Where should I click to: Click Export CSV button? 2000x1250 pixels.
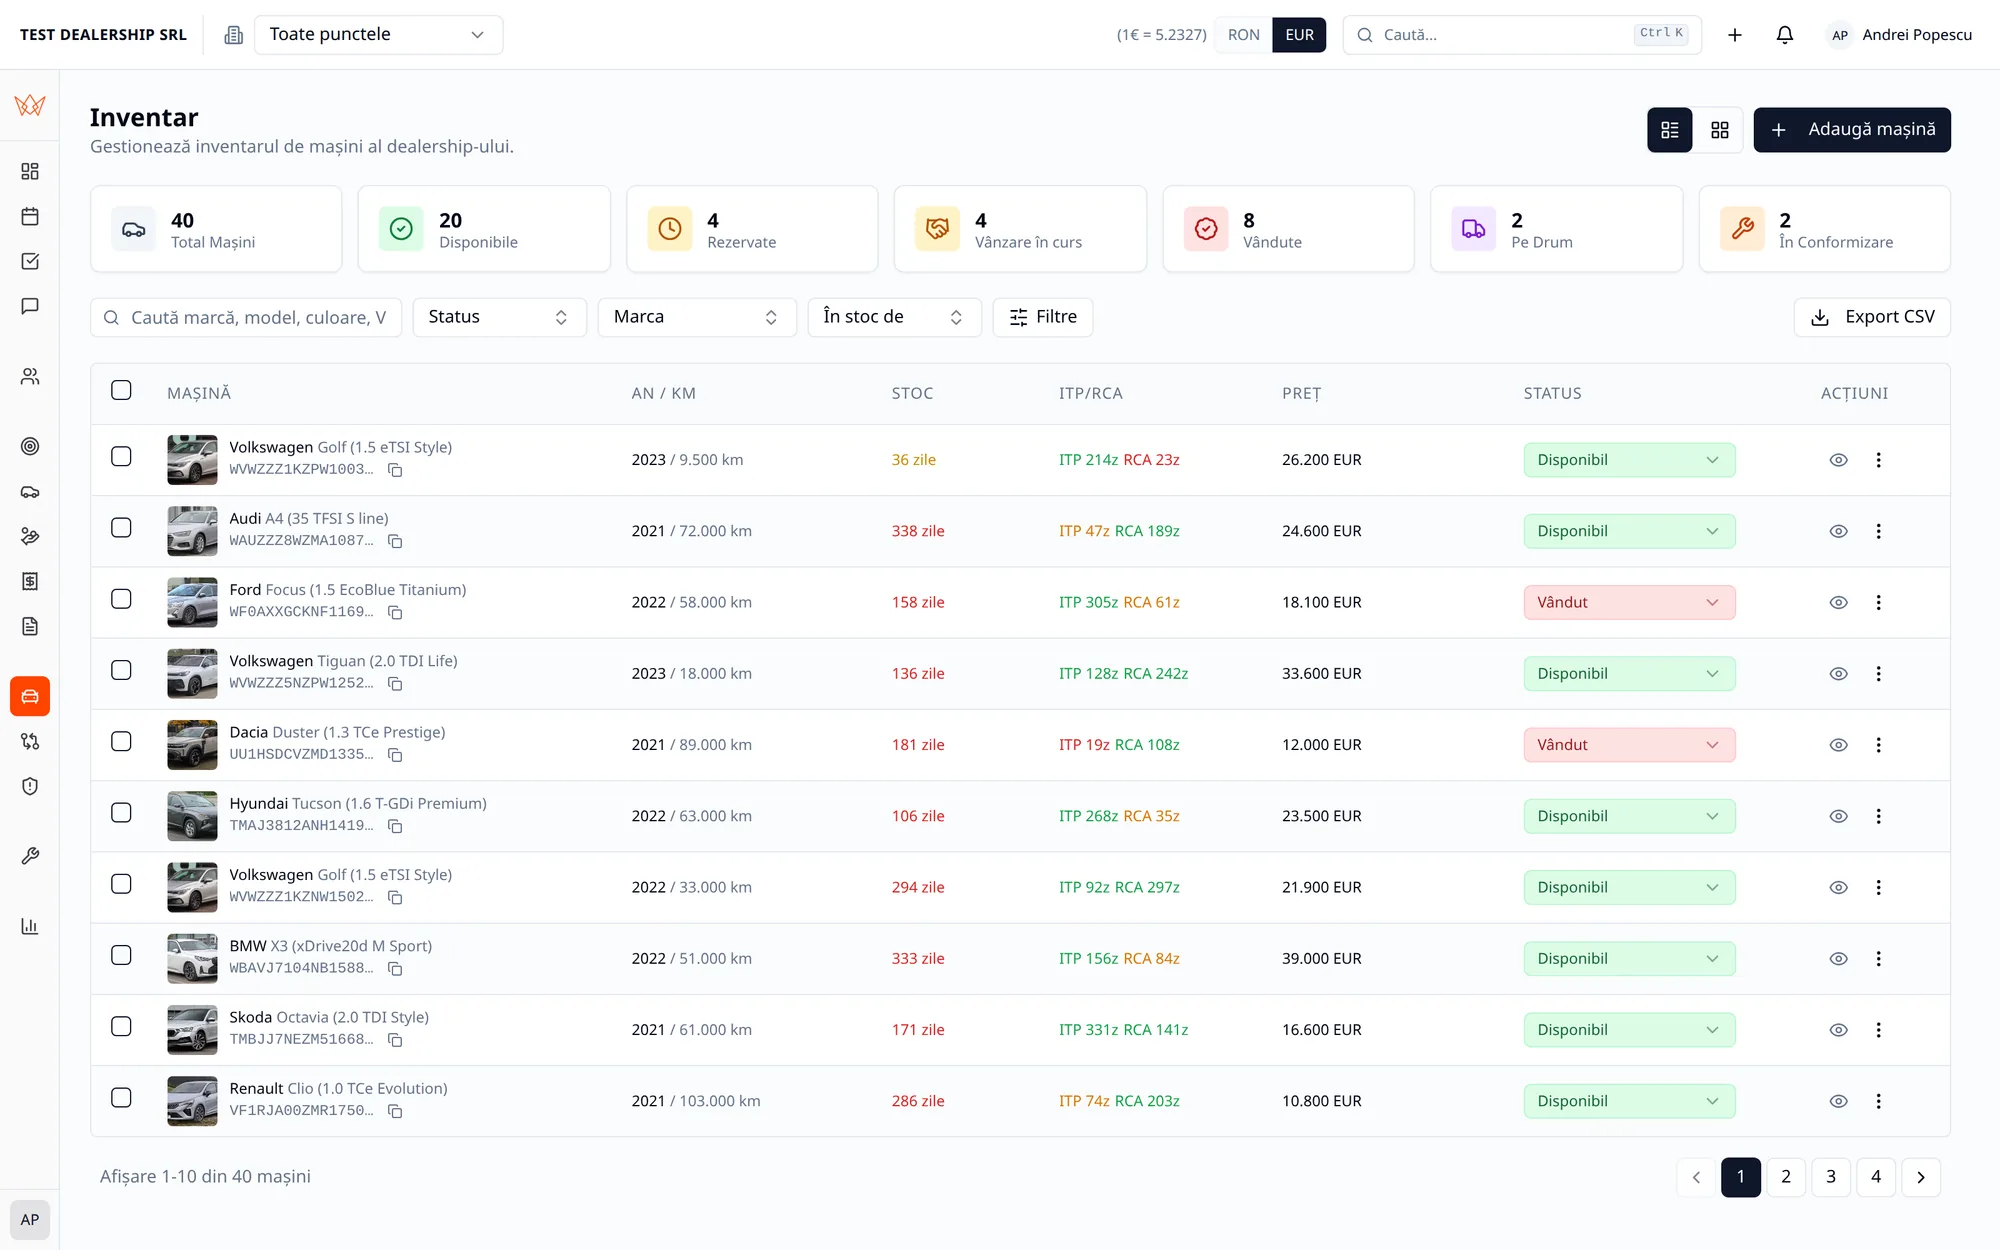[1872, 317]
